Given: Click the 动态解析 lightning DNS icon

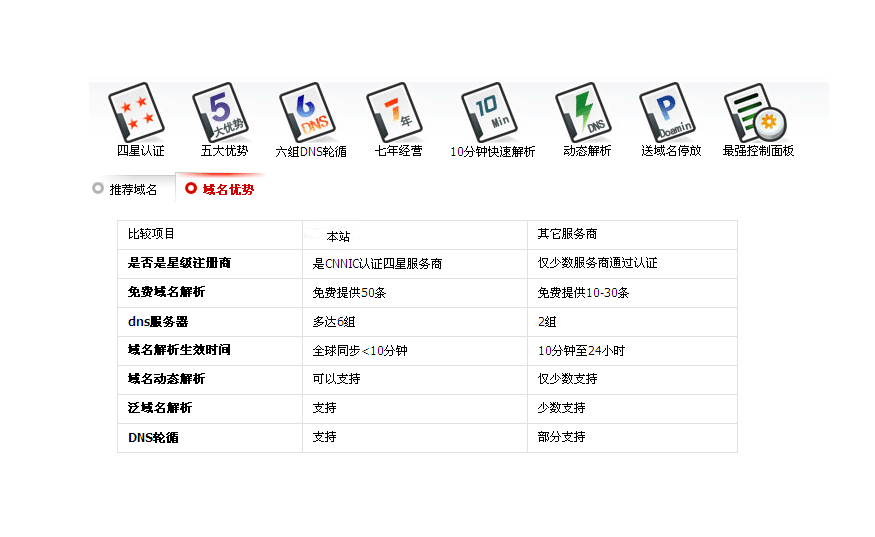Looking at the screenshot, I should click(x=584, y=112).
